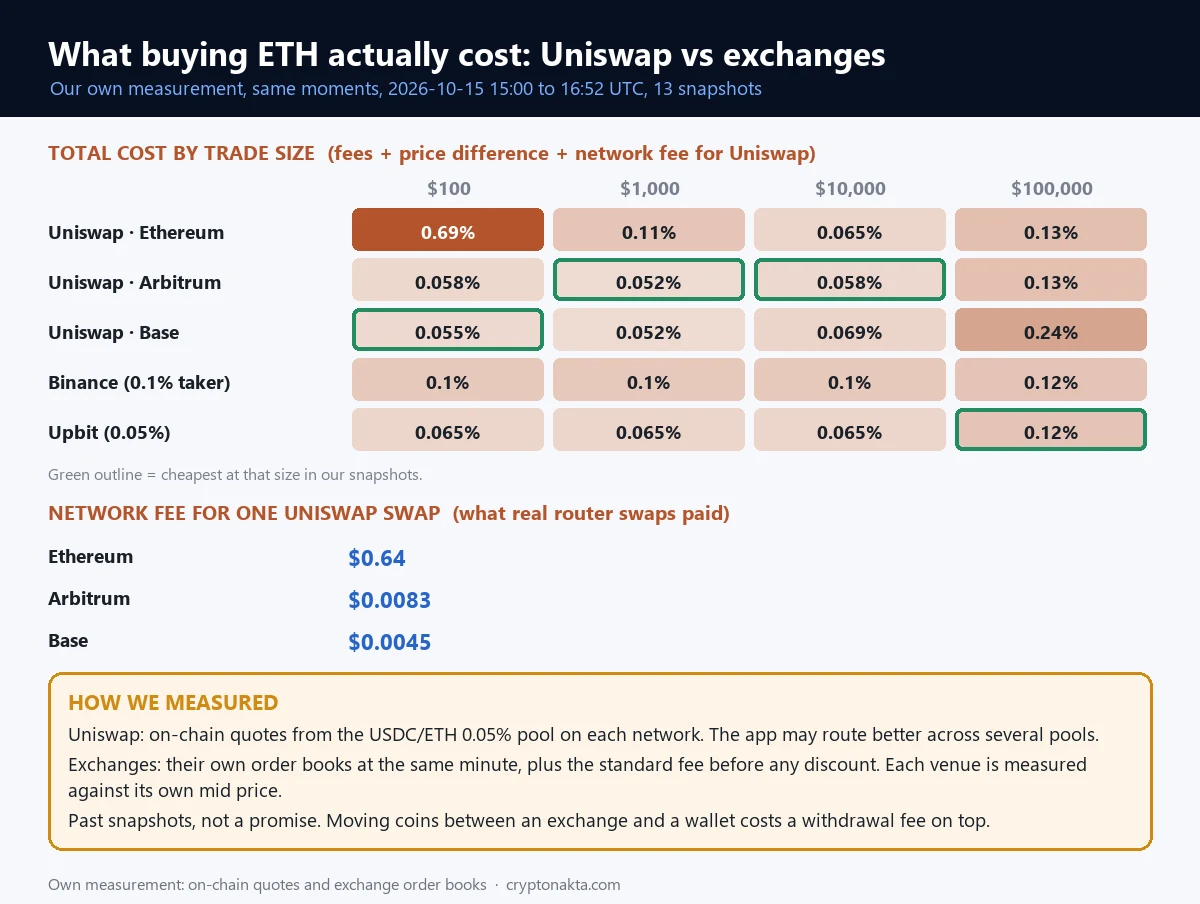
Task: Click green-outlined 0.12% cell in Upbit row
Action: [1051, 429]
